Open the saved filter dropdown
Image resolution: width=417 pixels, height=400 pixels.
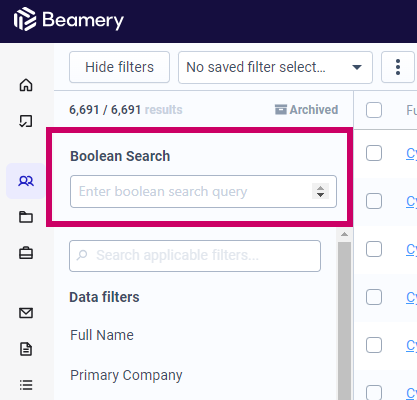coord(275,67)
